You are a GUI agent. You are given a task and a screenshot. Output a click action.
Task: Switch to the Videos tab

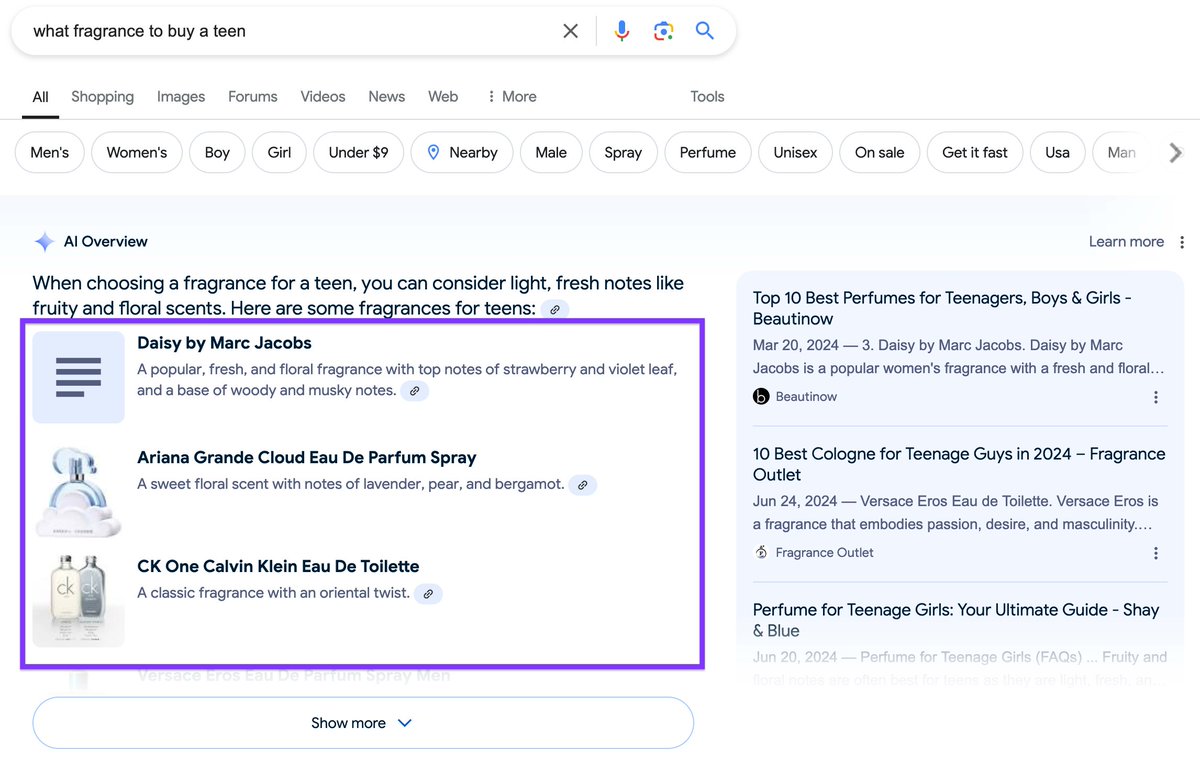[323, 97]
